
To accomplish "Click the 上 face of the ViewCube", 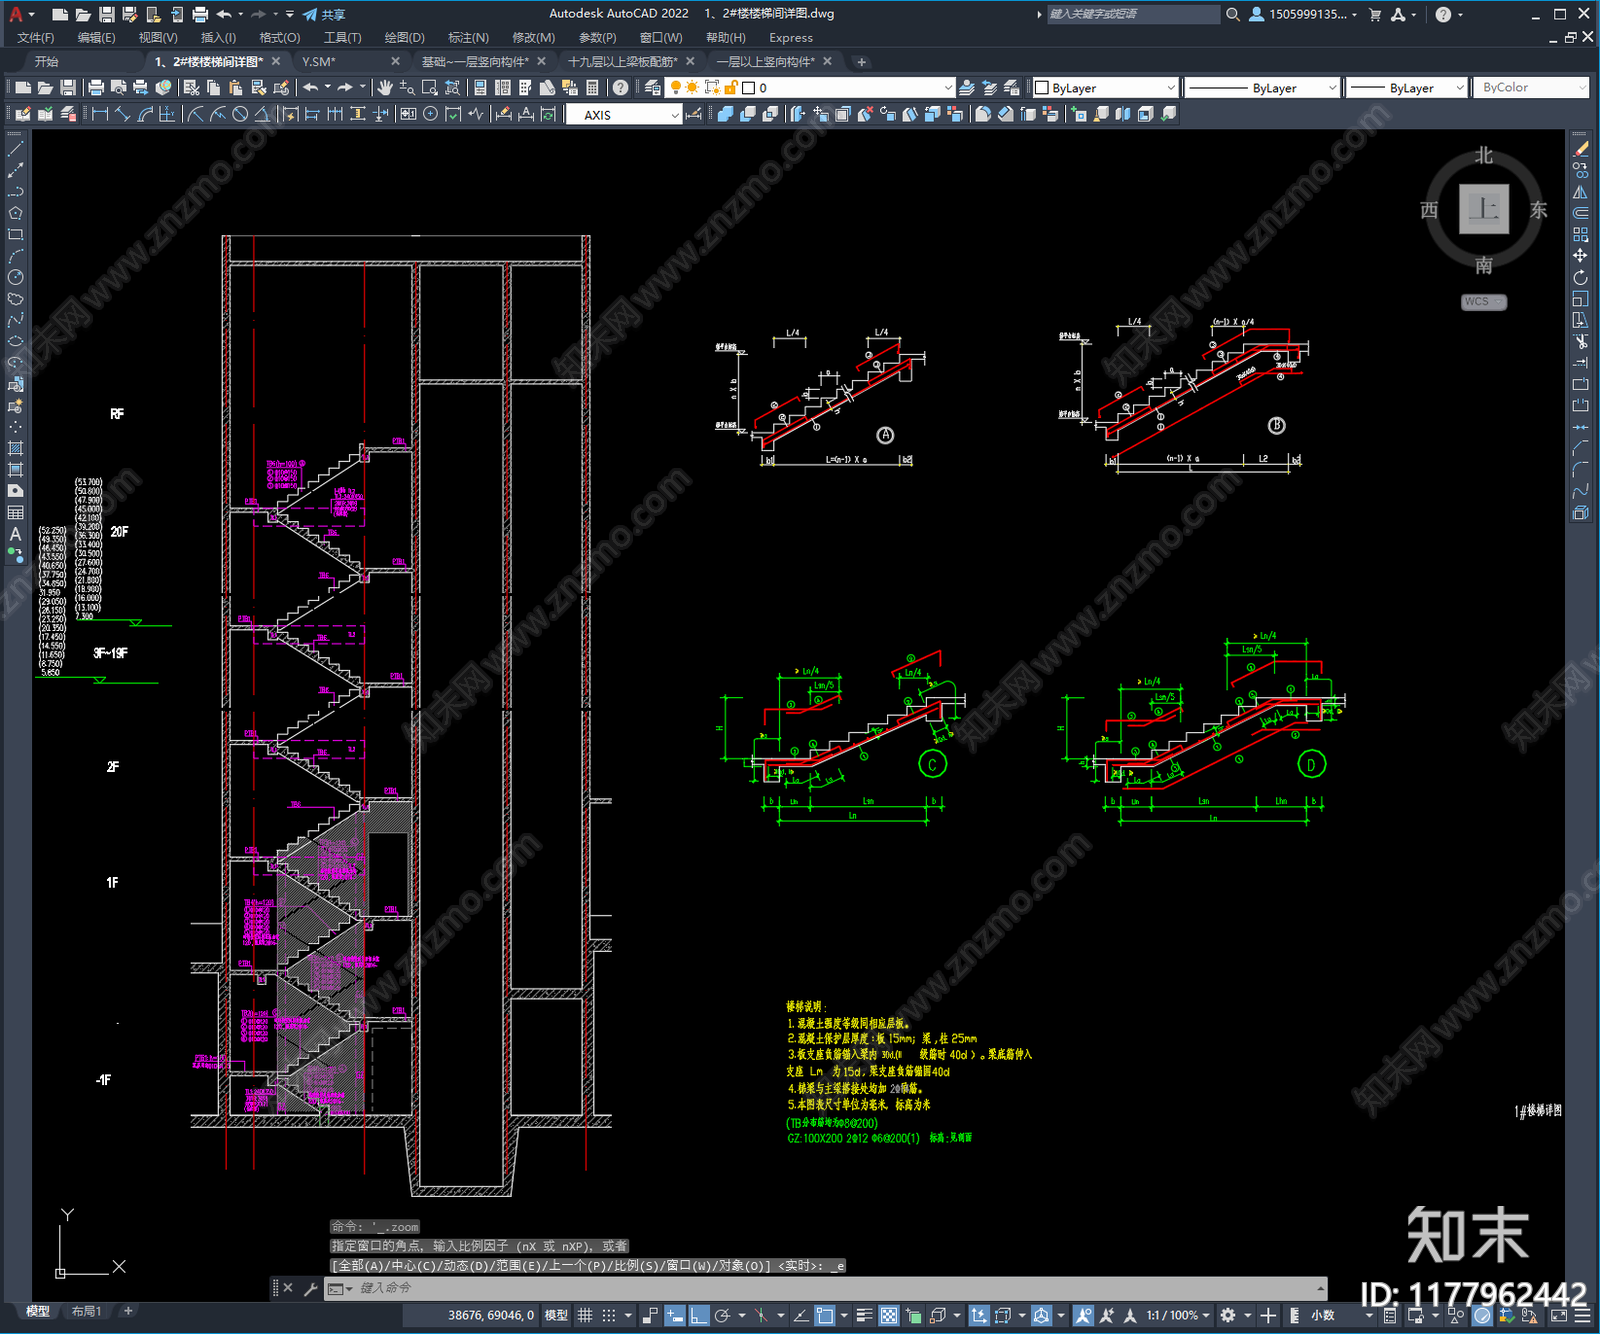I will coord(1483,209).
